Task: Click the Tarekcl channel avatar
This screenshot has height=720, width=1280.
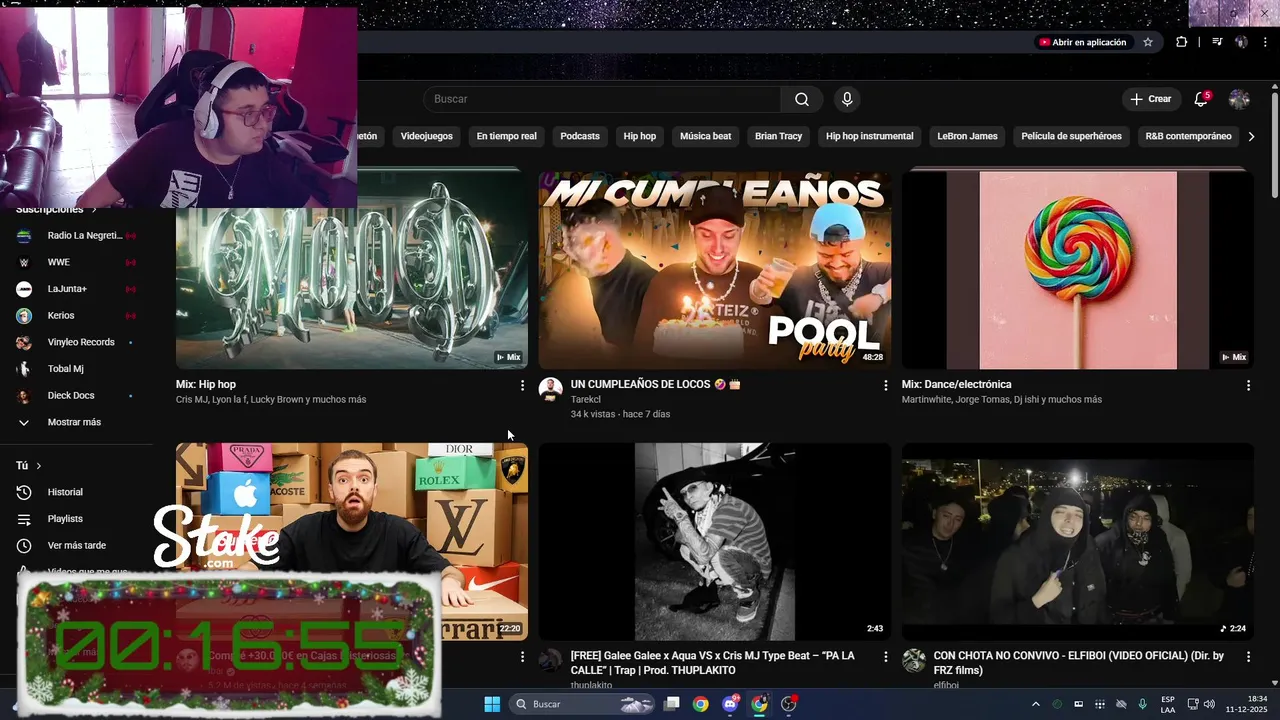Action: tap(550, 390)
